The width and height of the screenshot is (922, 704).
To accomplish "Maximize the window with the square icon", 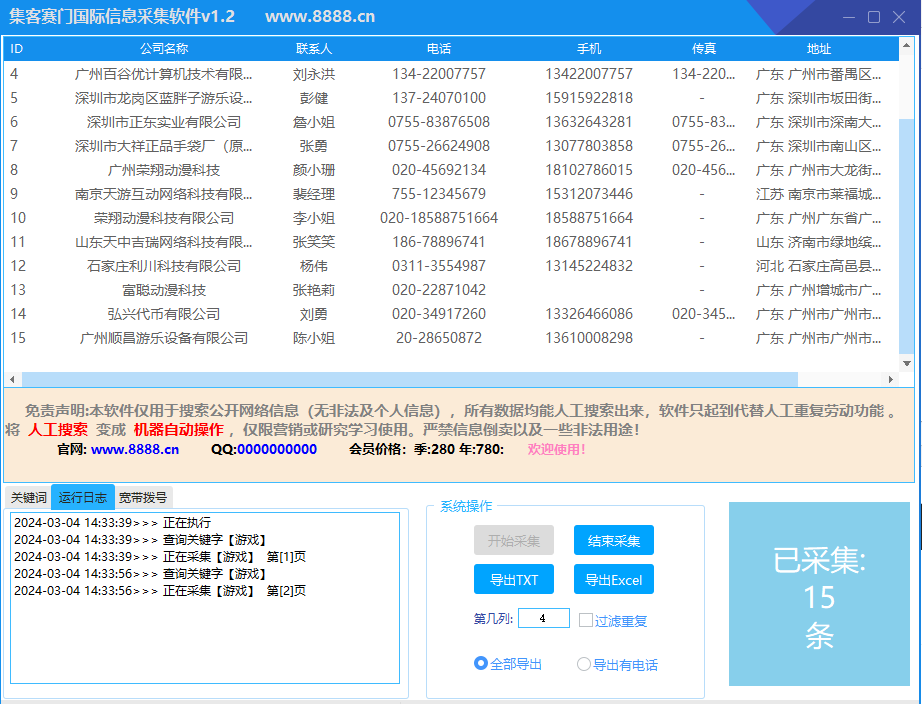I will coord(873,17).
